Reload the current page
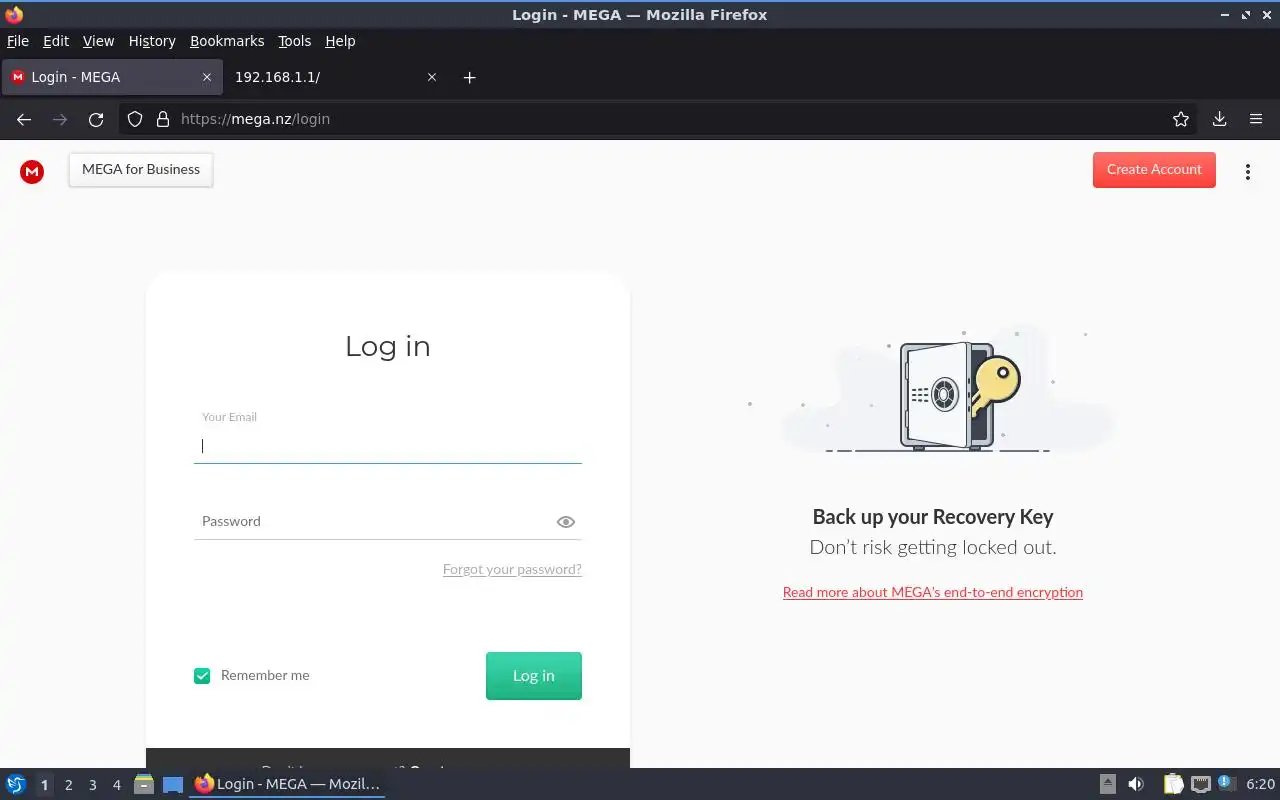1280x800 pixels. (x=96, y=119)
